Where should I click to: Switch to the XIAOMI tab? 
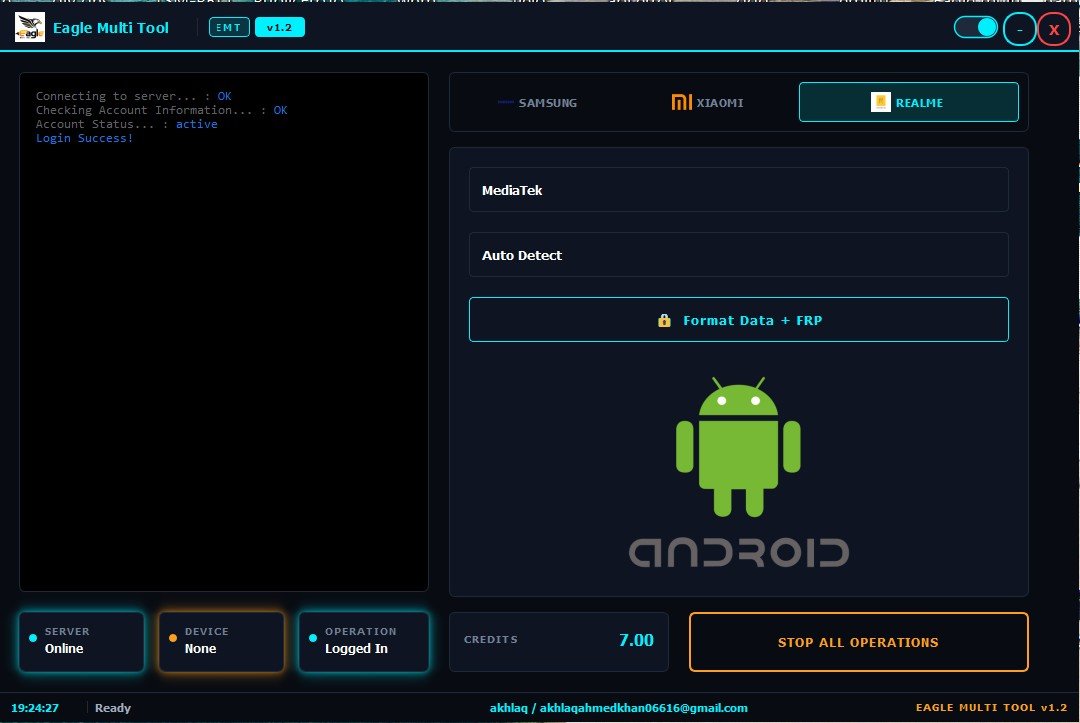707,103
